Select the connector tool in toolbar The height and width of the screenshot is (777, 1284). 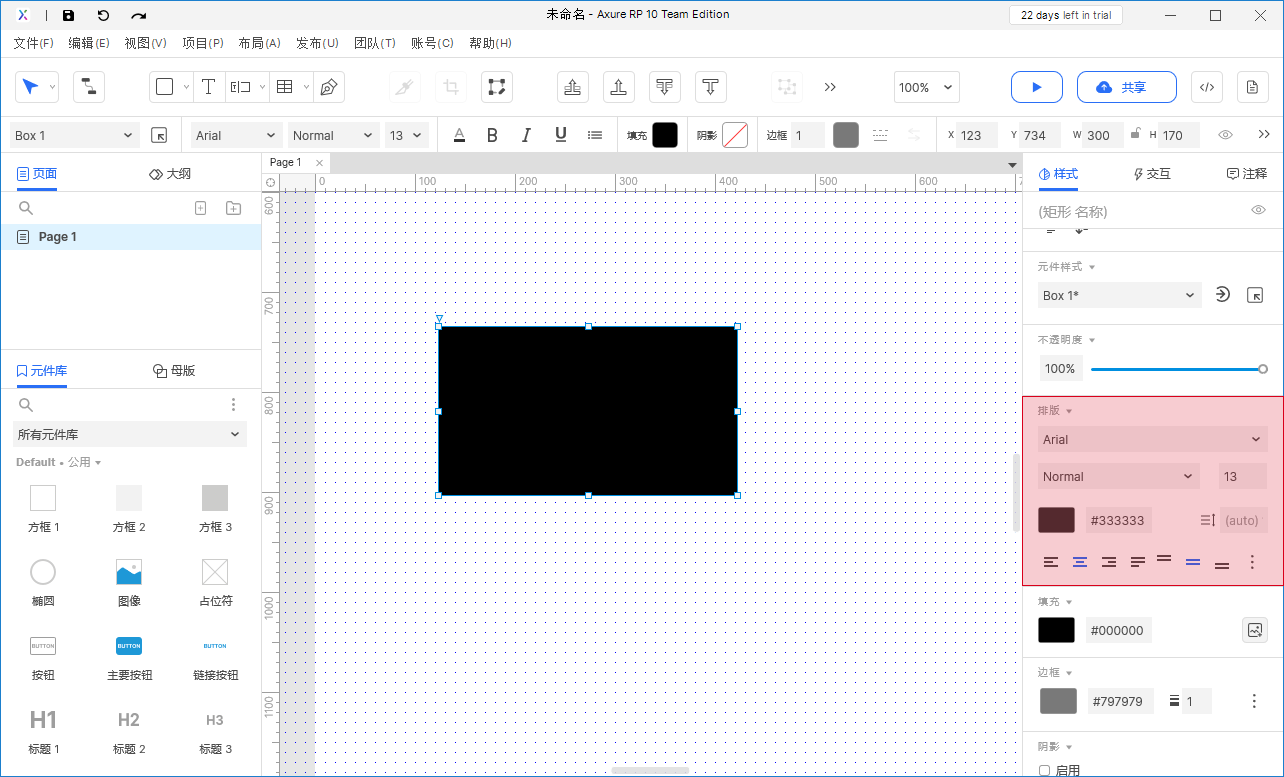click(89, 87)
